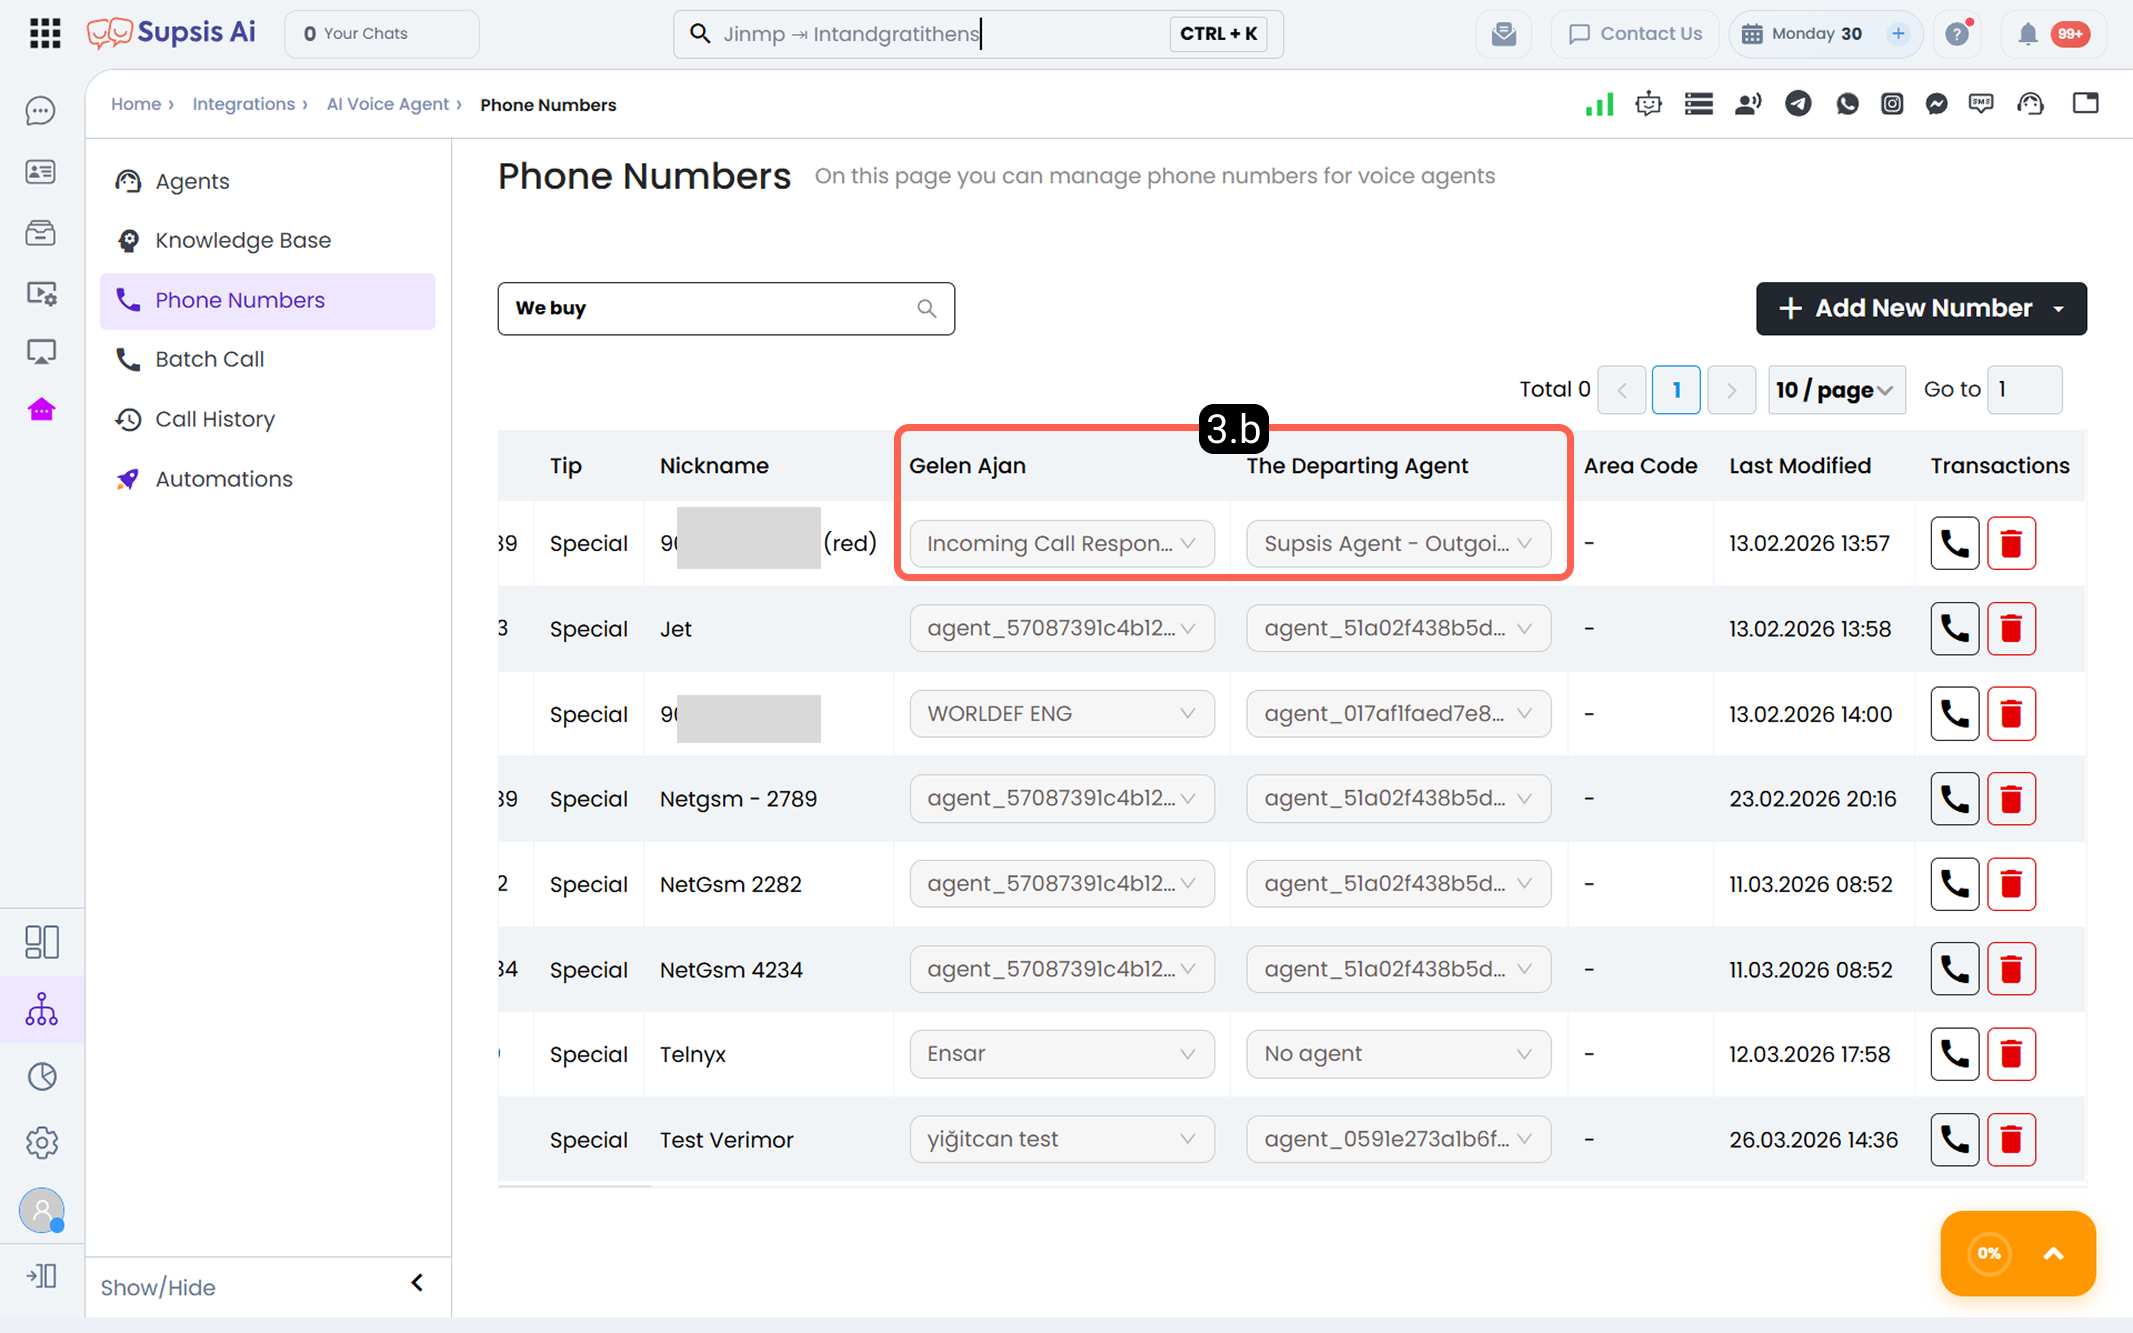Open Batch Call in the side menu
The image size is (2133, 1333).
point(268,359)
